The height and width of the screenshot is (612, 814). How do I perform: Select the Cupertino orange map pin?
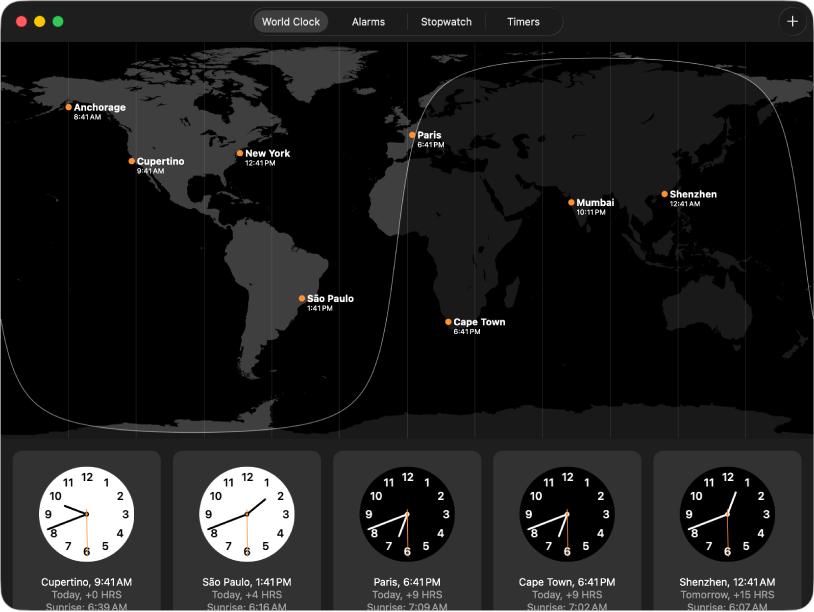tap(132, 161)
